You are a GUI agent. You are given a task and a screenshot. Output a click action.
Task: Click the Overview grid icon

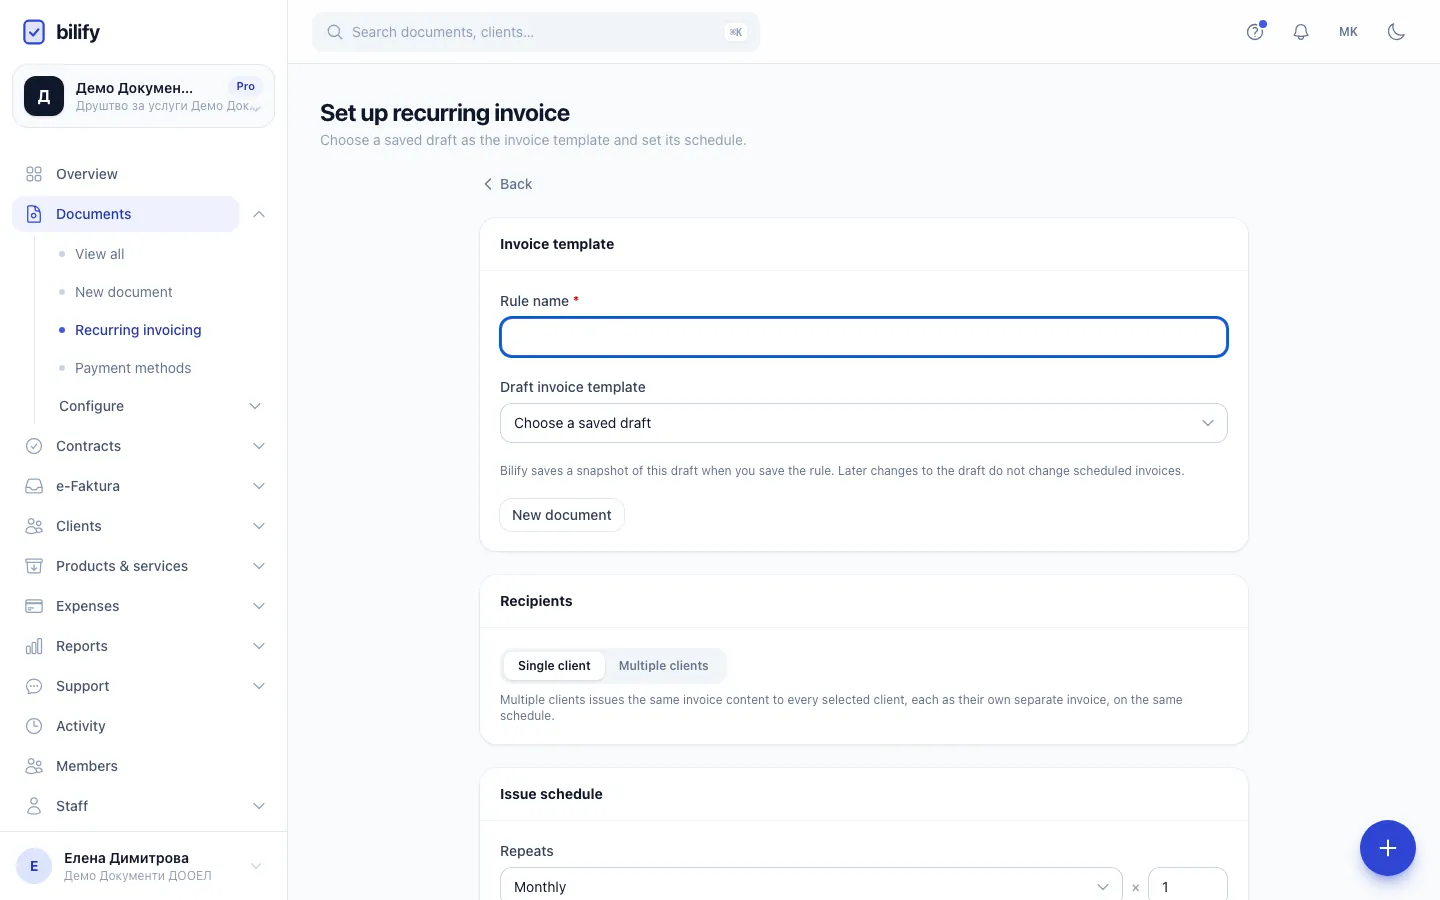point(34,174)
